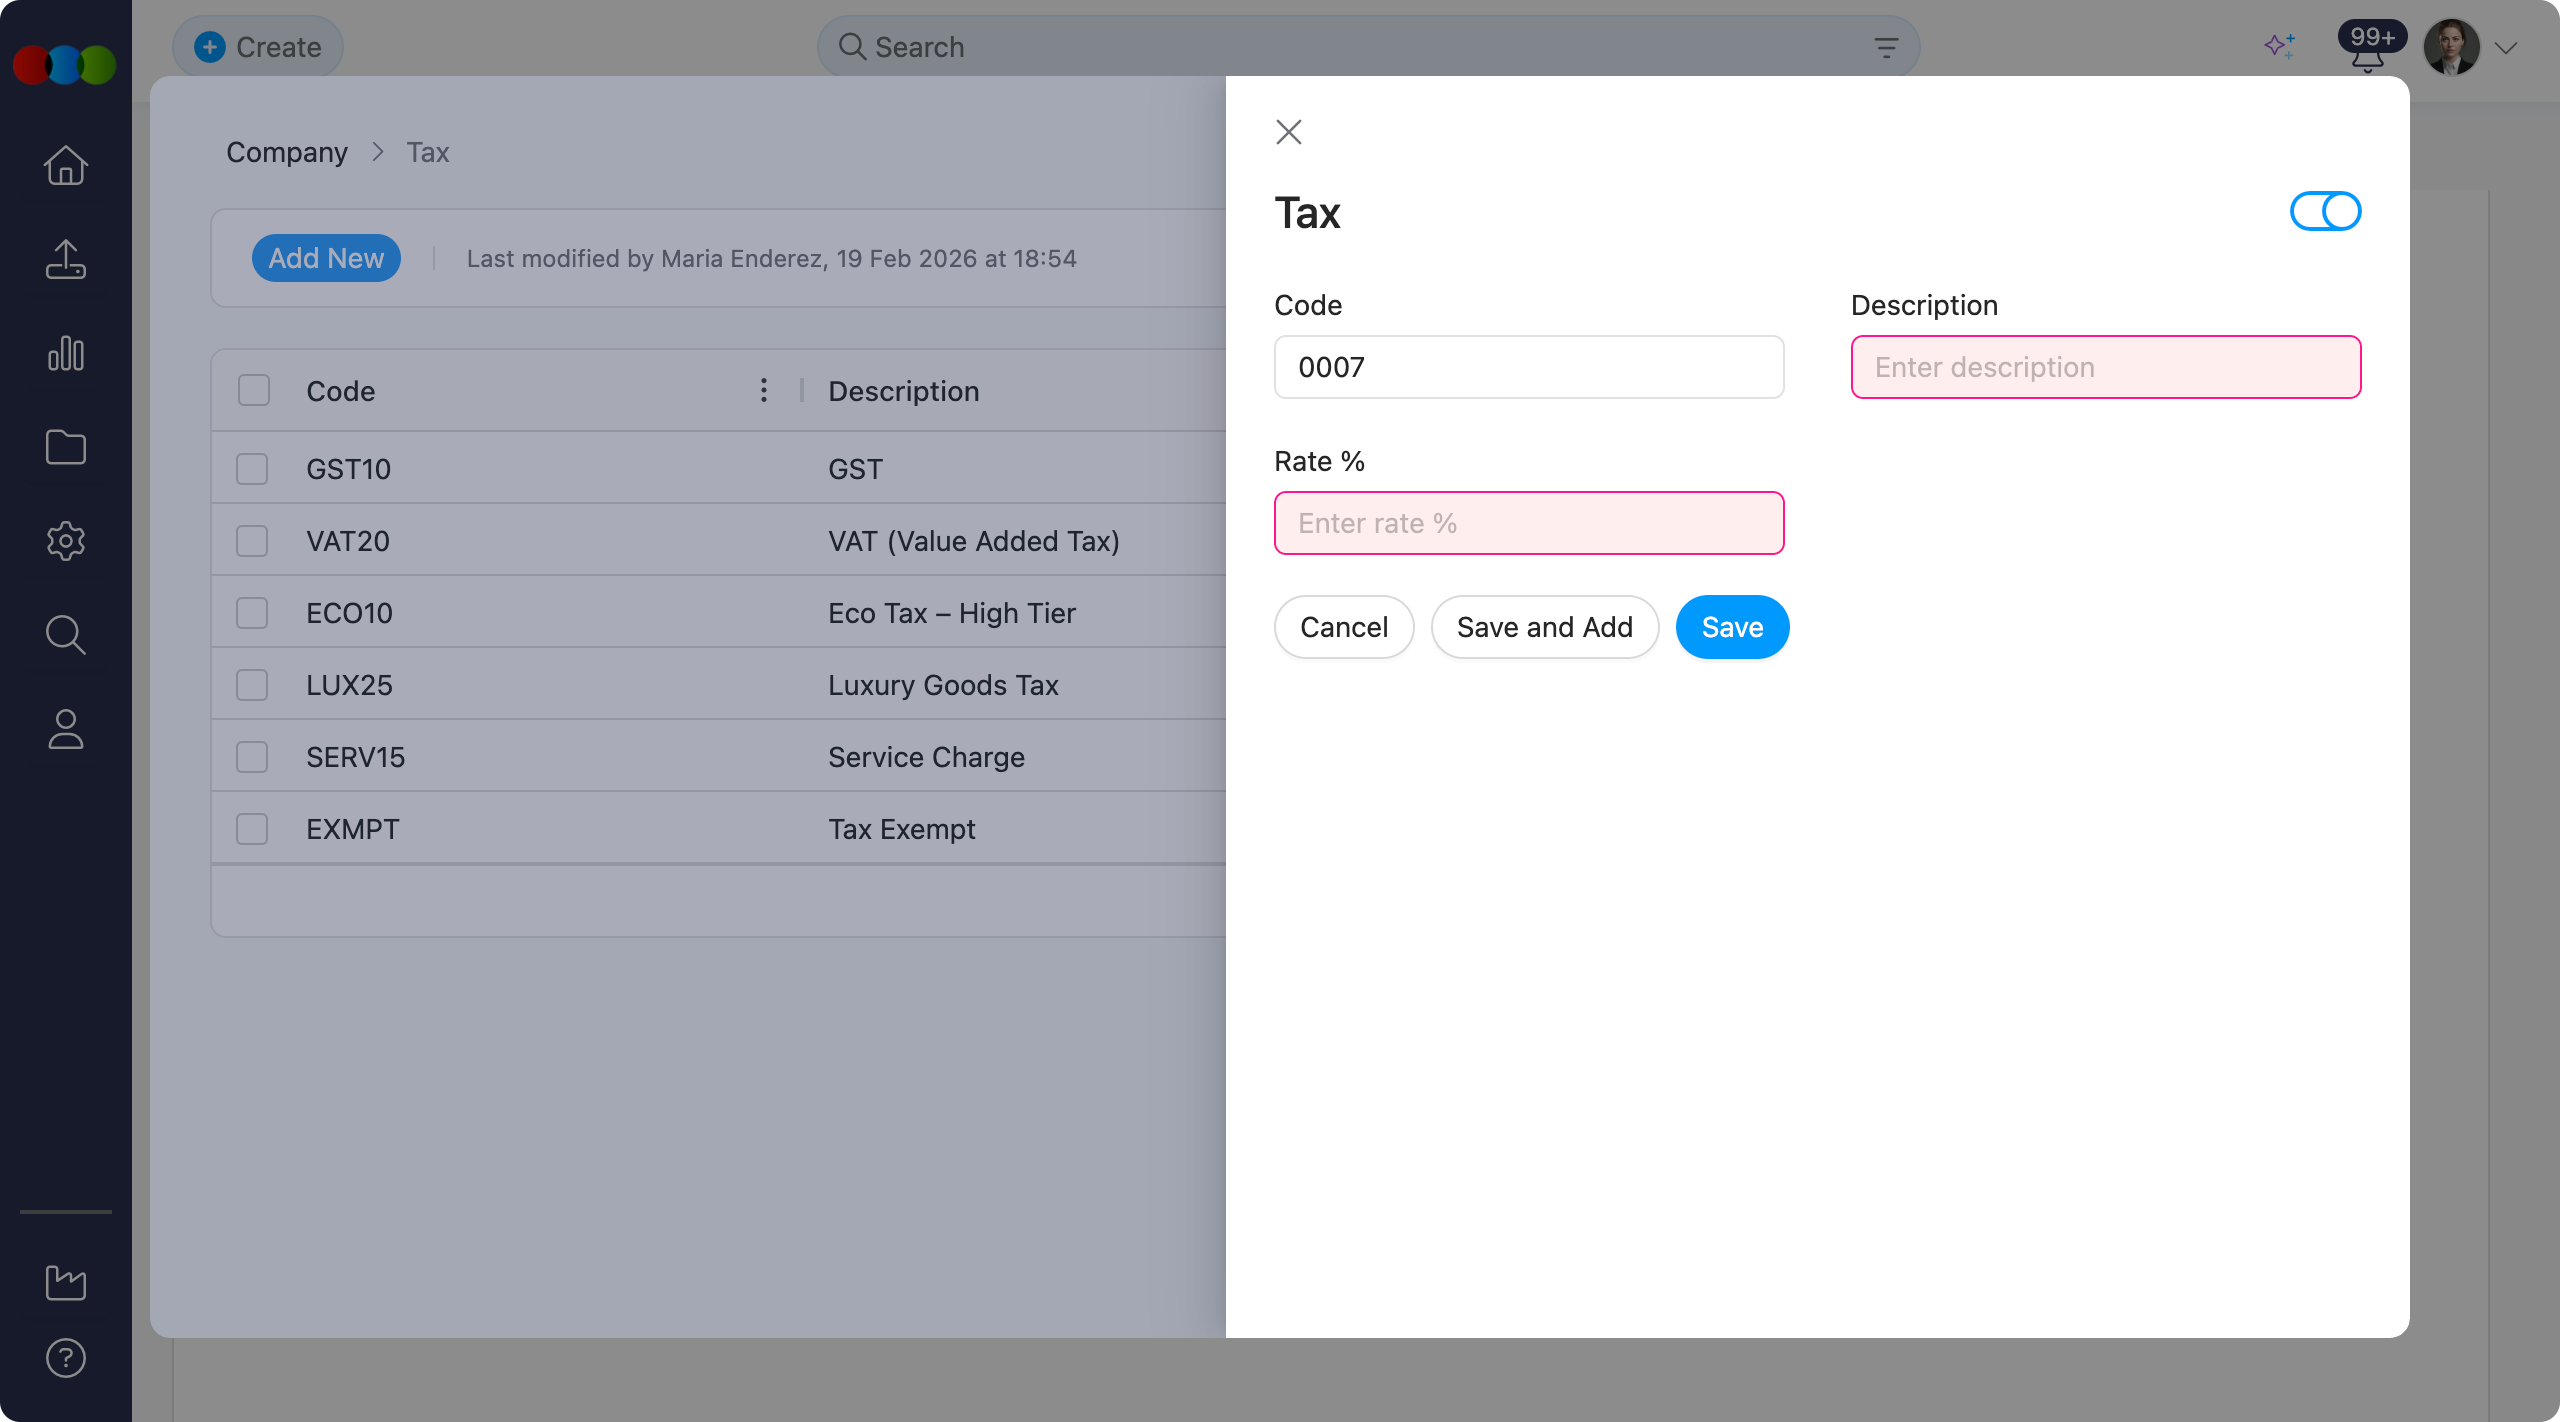The image size is (2560, 1422).
Task: Open the analytics bar-chart icon
Action: click(x=65, y=353)
